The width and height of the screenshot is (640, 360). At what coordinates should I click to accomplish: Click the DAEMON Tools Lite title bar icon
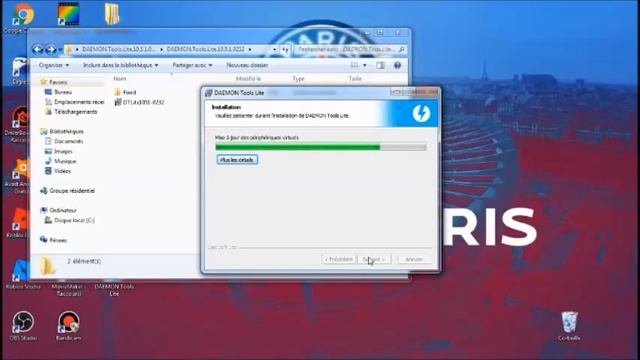(x=209, y=93)
